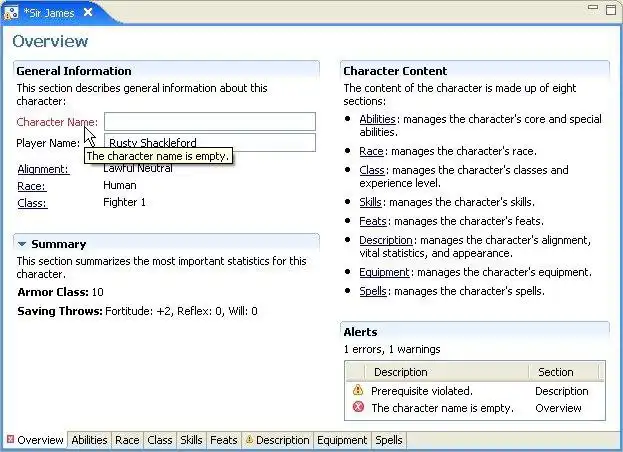Open the Description tab at the bottom

(278, 440)
